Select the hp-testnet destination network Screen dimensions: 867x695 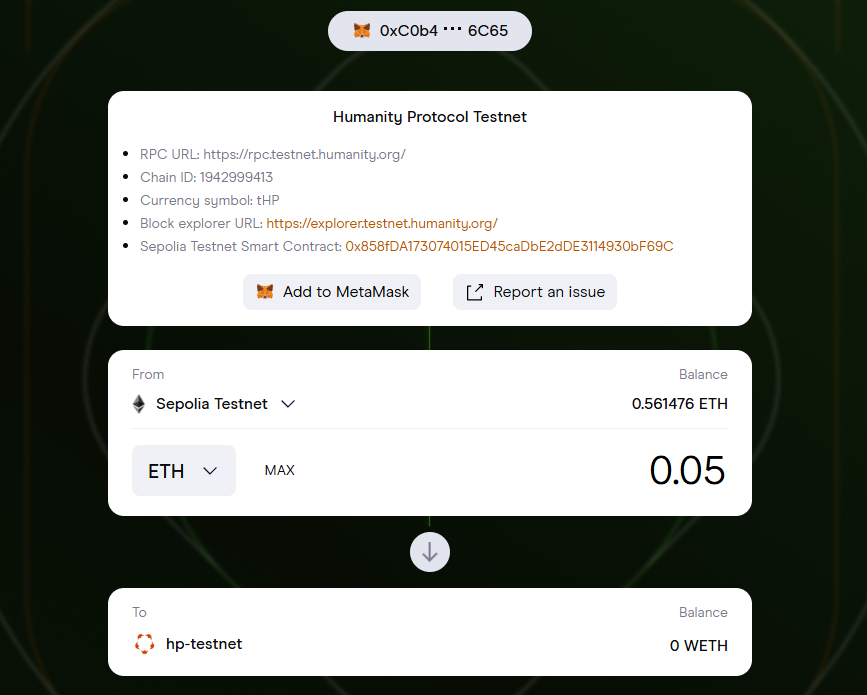[204, 644]
